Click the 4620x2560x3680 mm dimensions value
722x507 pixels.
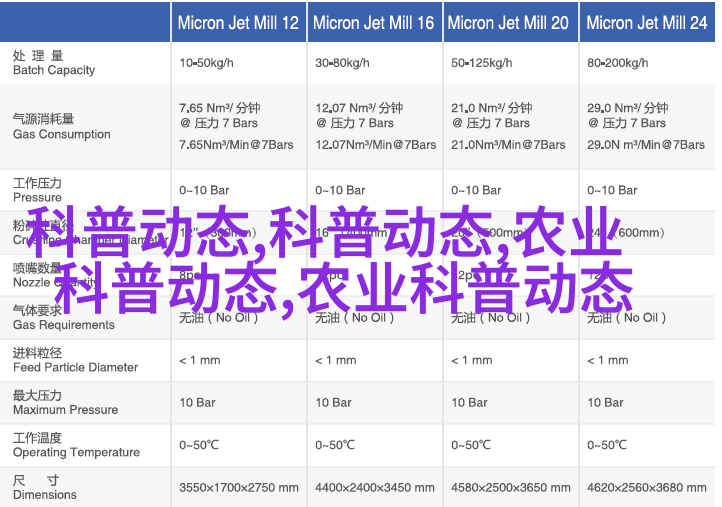click(646, 488)
